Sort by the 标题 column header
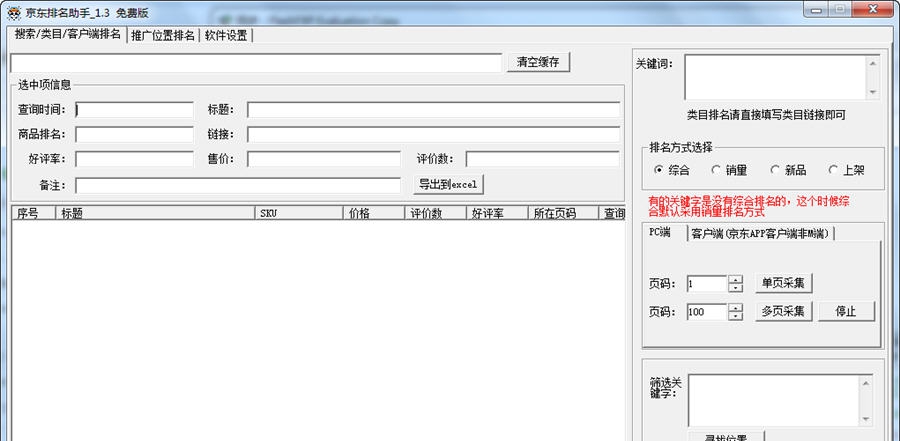Image resolution: width=900 pixels, height=441 pixels. [155, 213]
